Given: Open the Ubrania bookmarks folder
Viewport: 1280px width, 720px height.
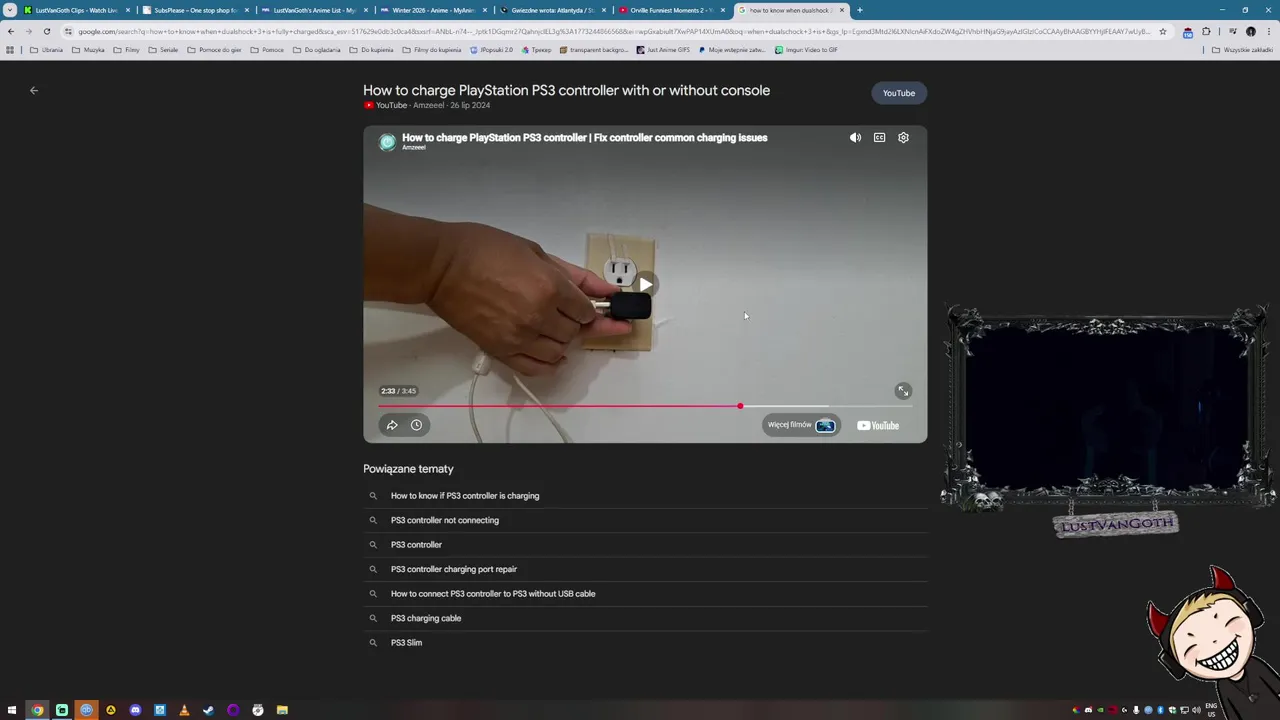Looking at the screenshot, I should (x=47, y=49).
